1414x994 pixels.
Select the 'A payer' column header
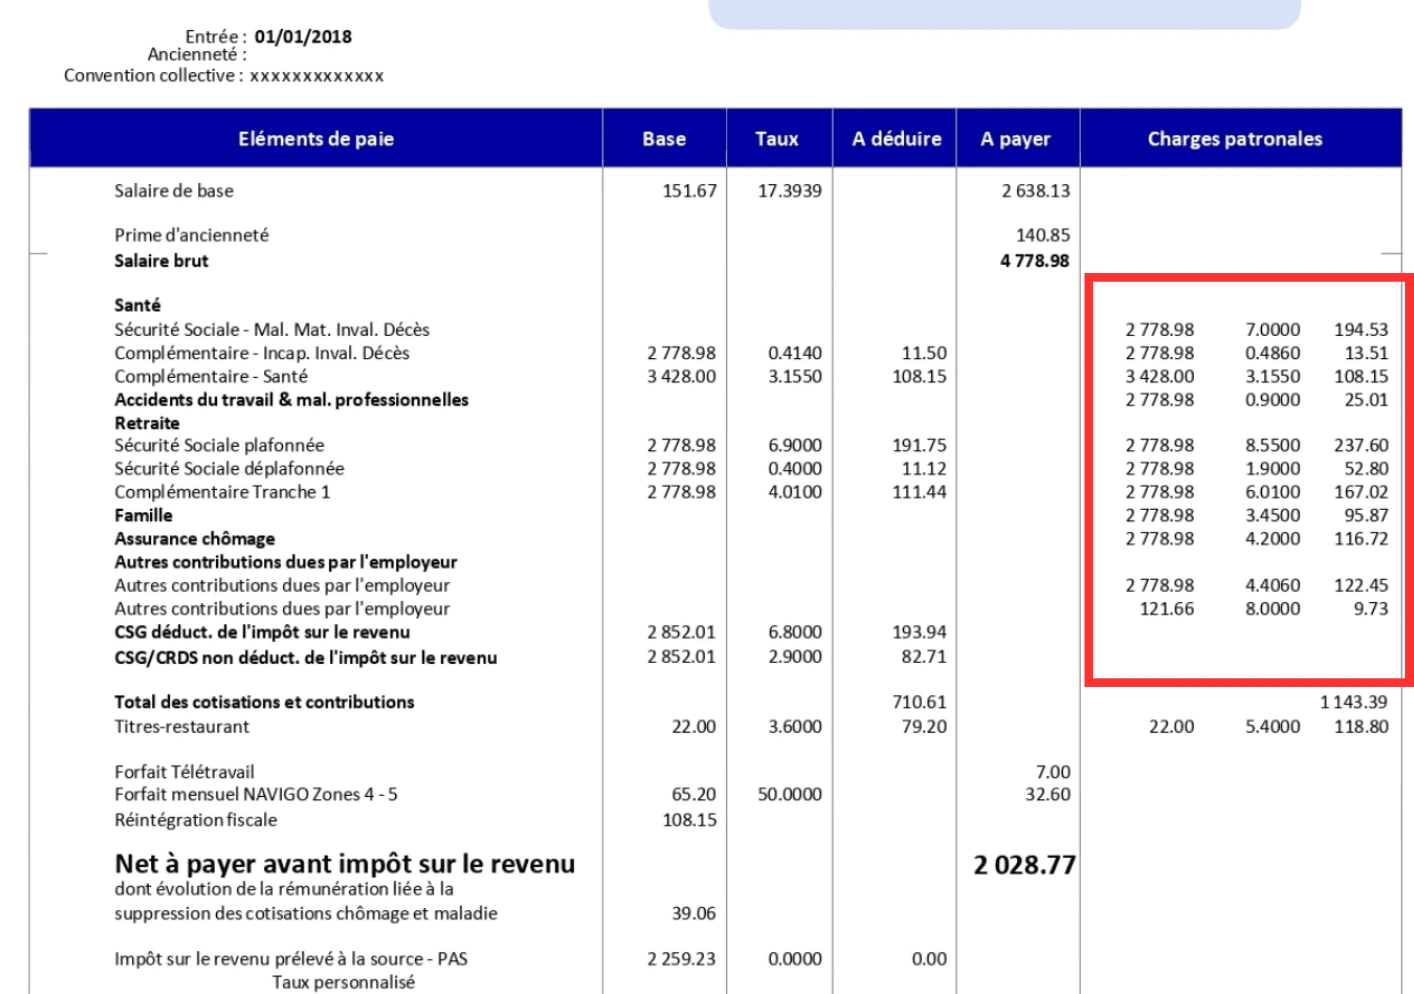click(1015, 139)
